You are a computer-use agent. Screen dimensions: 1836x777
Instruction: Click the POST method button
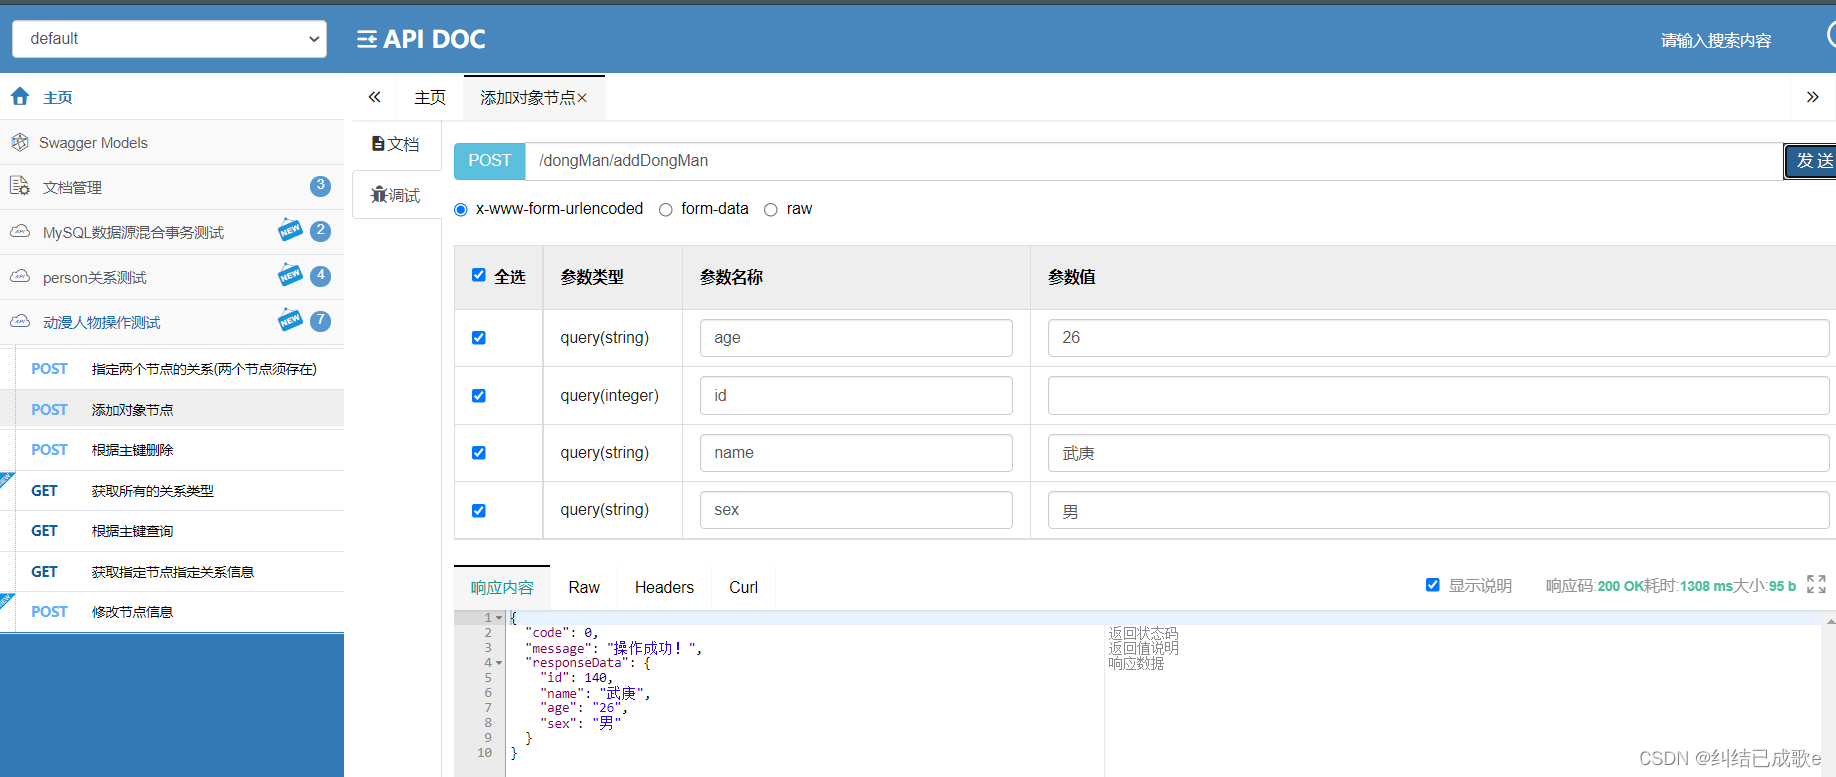point(490,161)
